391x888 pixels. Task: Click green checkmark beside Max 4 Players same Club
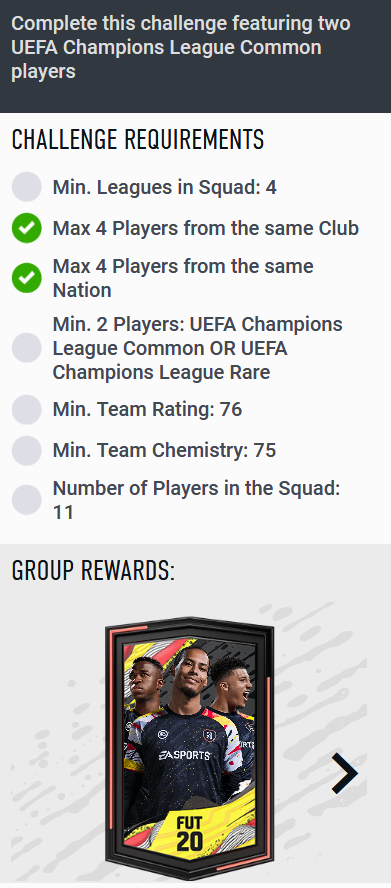(x=27, y=228)
